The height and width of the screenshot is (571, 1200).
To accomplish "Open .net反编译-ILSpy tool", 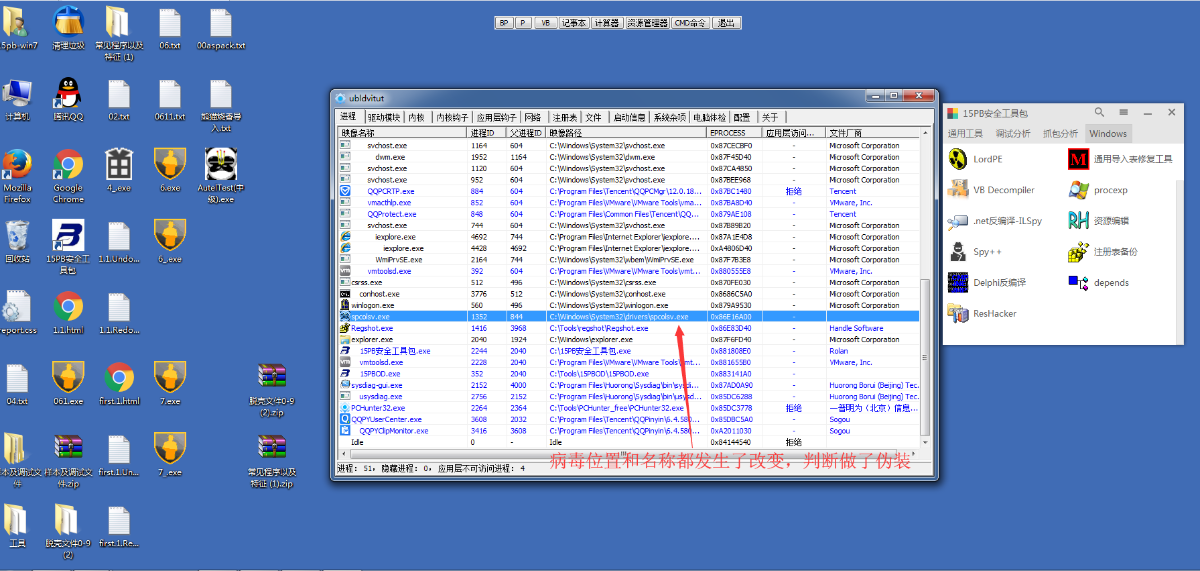I will (995, 220).
